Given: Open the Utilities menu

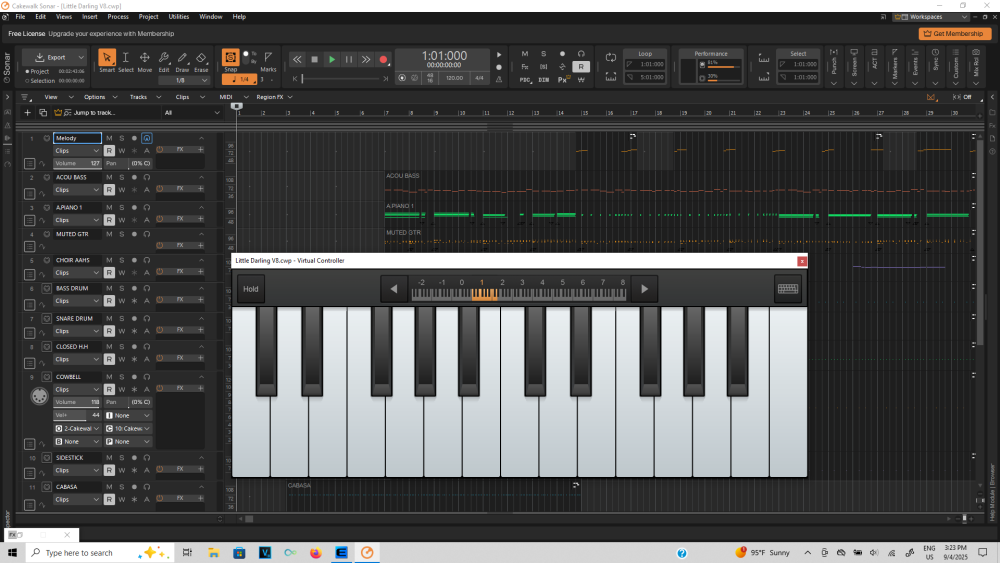Looking at the screenshot, I should [179, 17].
